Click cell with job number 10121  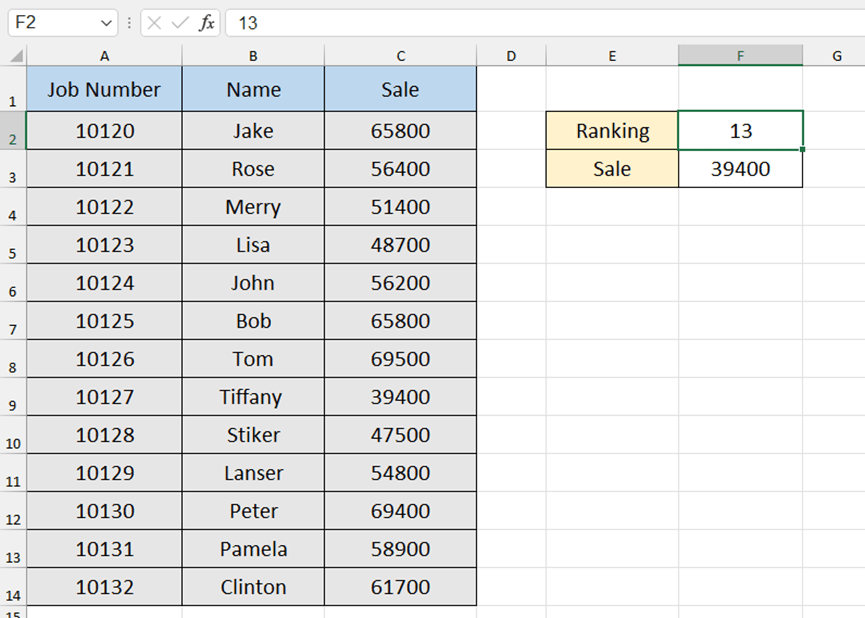coord(104,169)
